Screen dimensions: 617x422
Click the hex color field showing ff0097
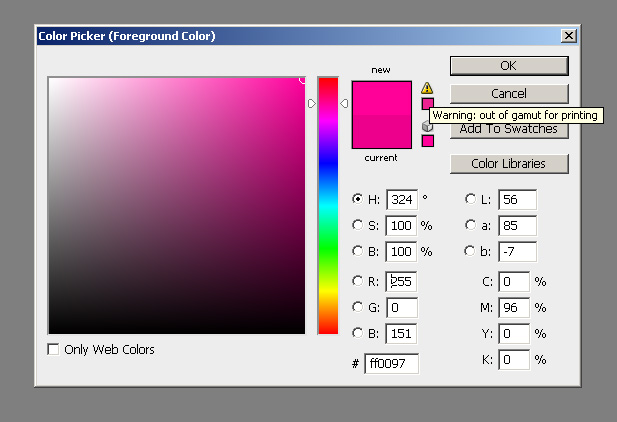pos(391,363)
